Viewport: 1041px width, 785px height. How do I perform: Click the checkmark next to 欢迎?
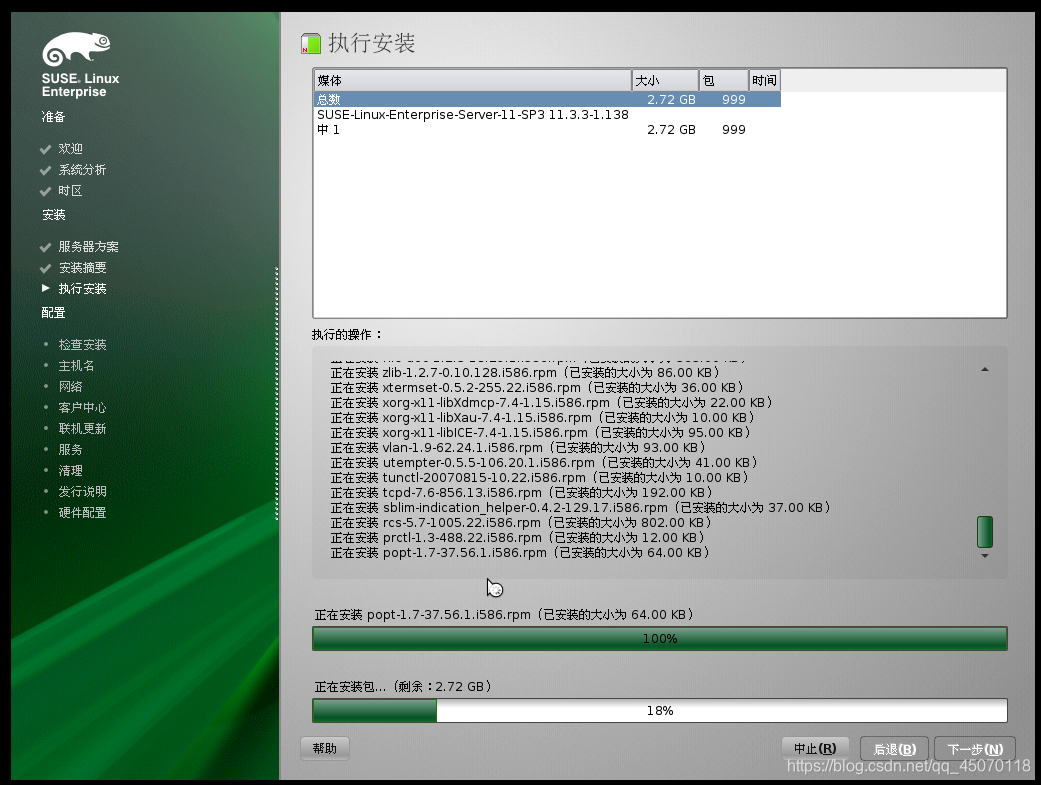click(45, 149)
